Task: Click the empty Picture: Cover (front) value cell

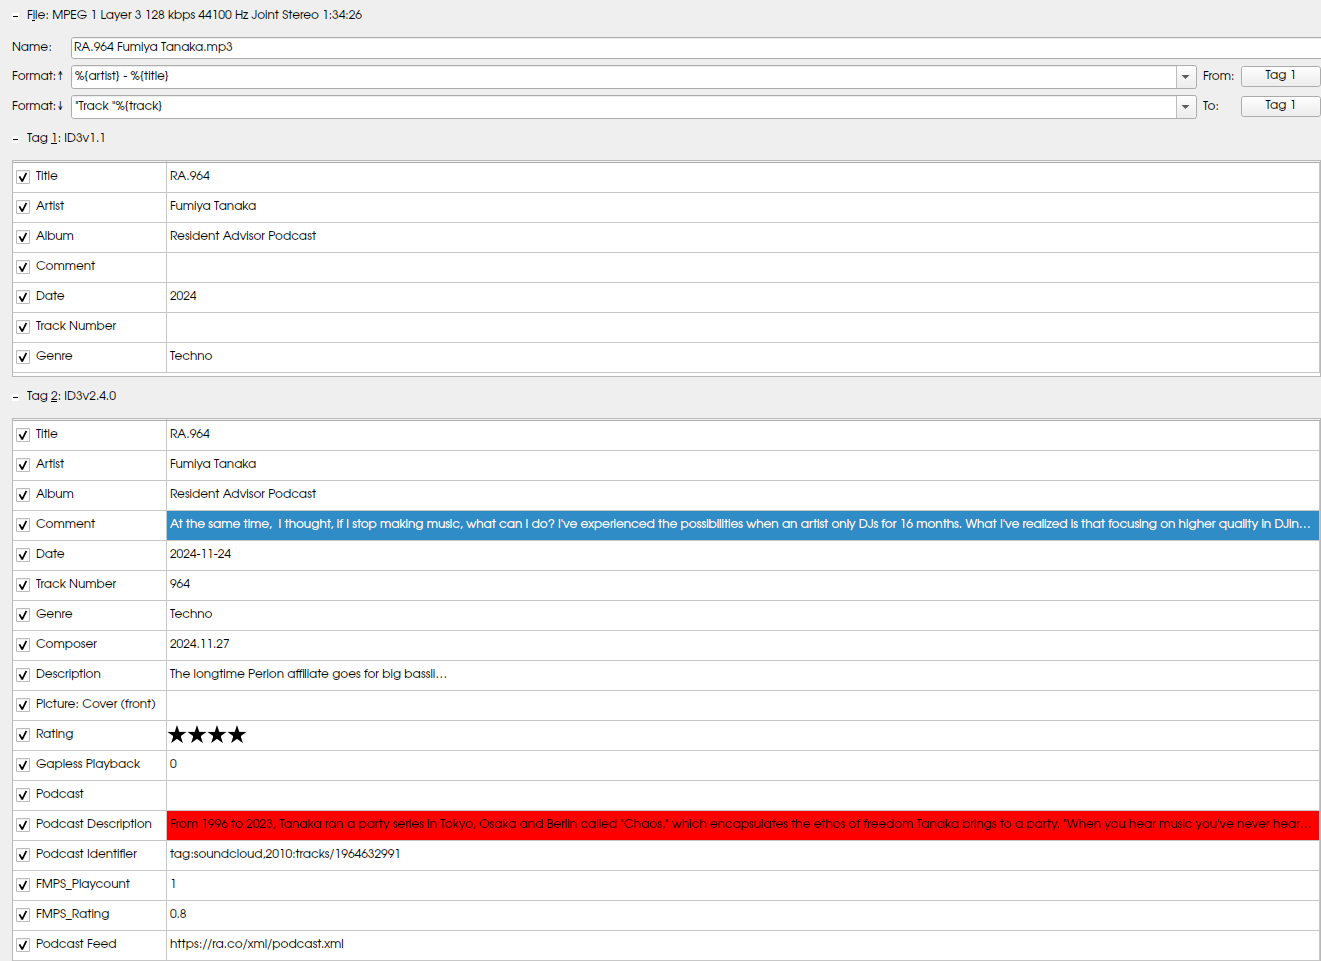Action: (x=743, y=705)
